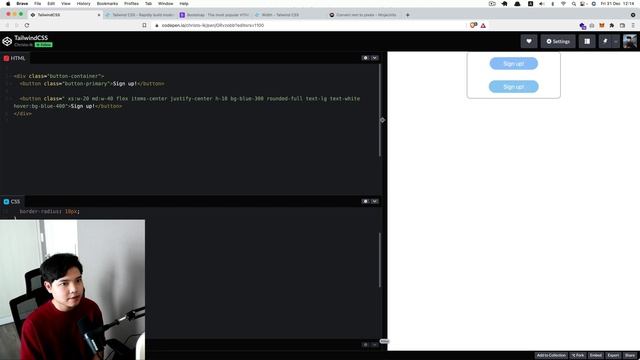Open the Window menu
The width and height of the screenshot is (640, 360).
[165, 4]
